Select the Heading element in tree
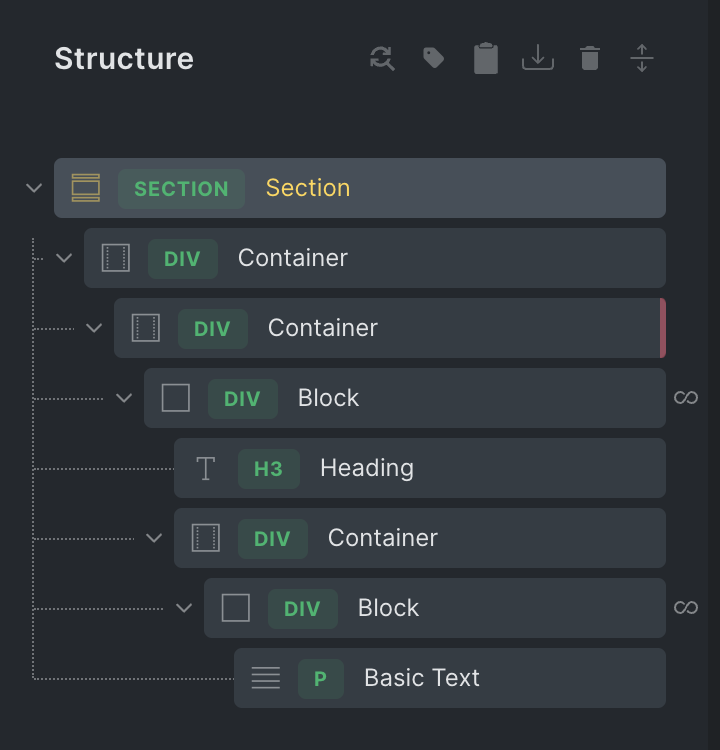 tap(367, 468)
